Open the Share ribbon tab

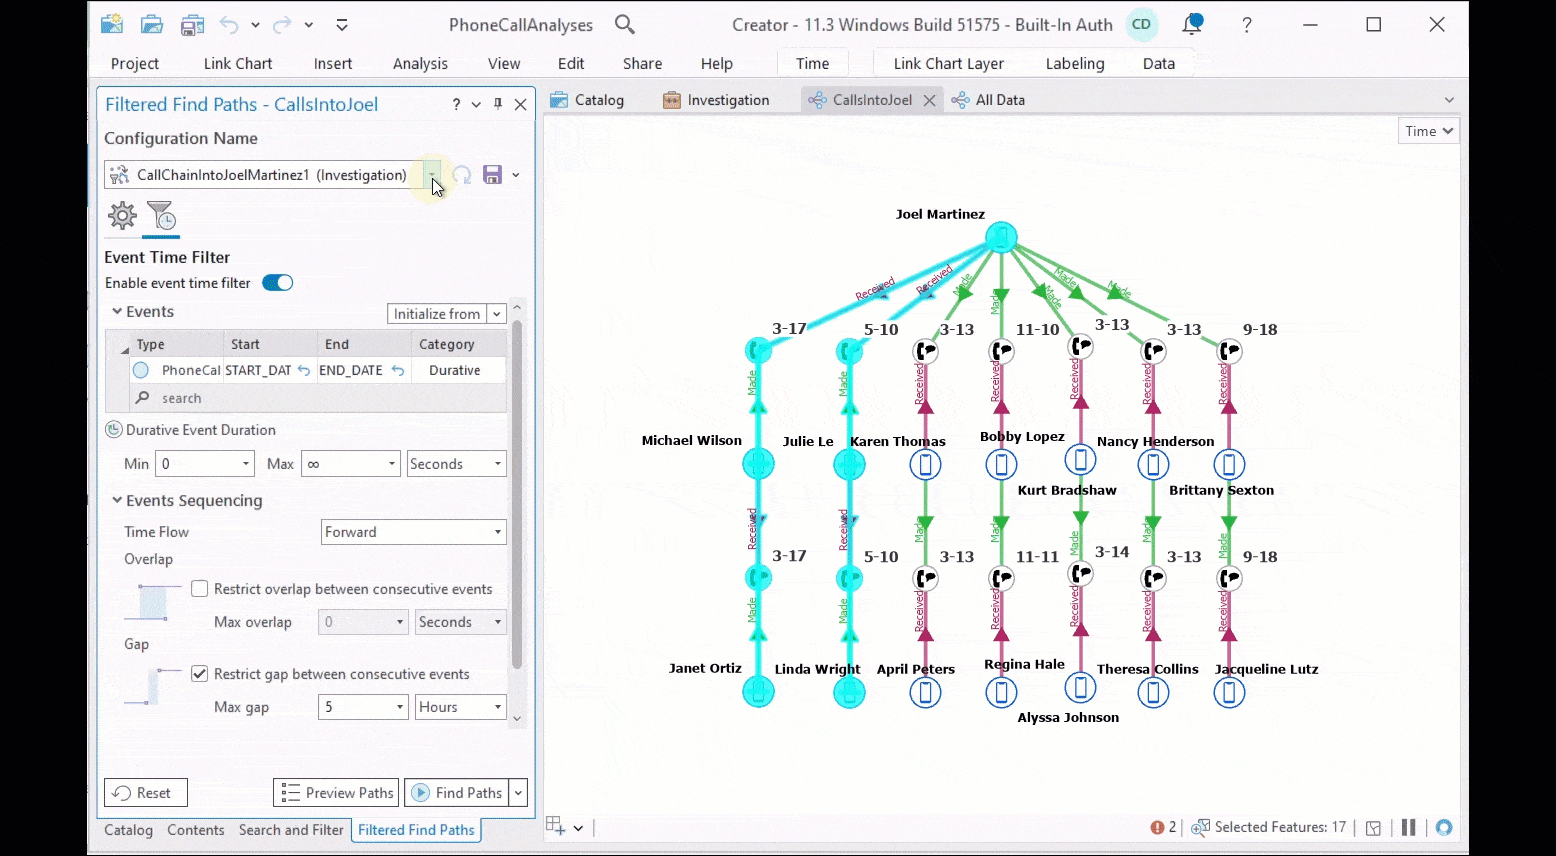click(643, 63)
